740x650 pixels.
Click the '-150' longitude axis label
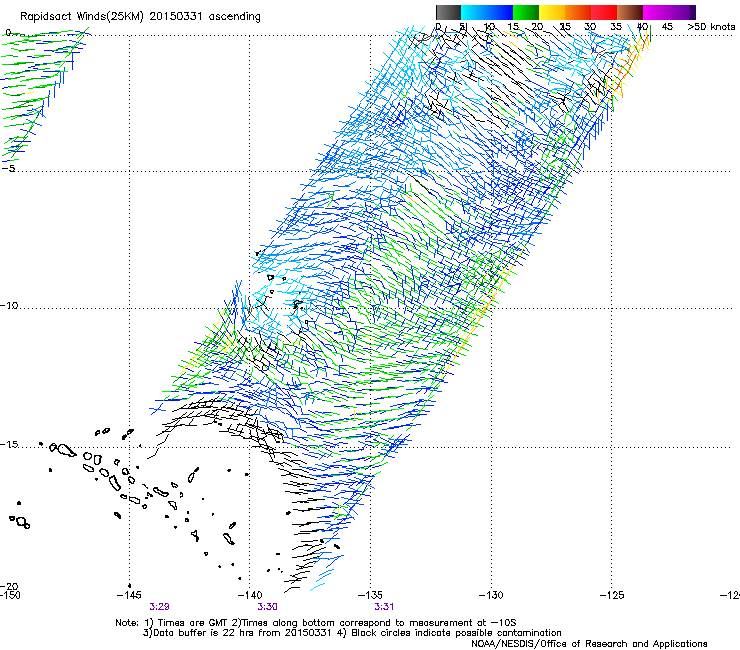tap(10, 595)
